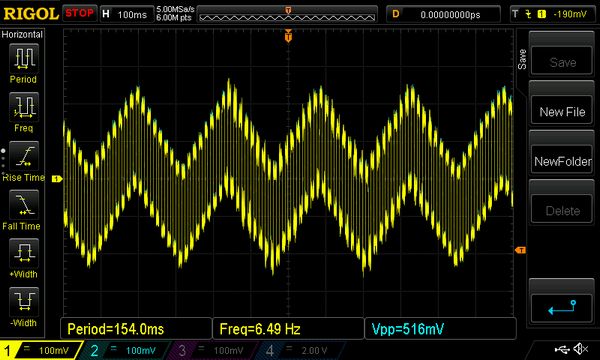Viewport: 600px width, 360px height.
Task: Click the orange trigger level marker
Action: pos(520,250)
